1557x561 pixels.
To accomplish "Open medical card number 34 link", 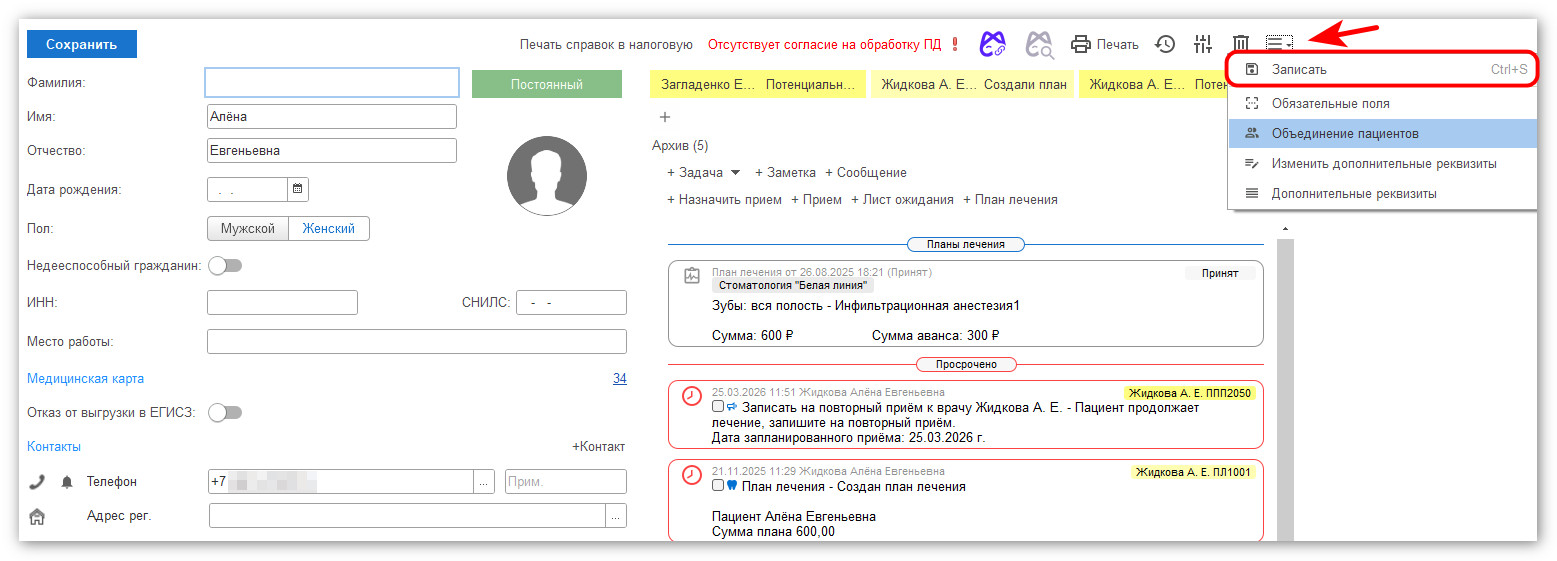I will tap(620, 379).
